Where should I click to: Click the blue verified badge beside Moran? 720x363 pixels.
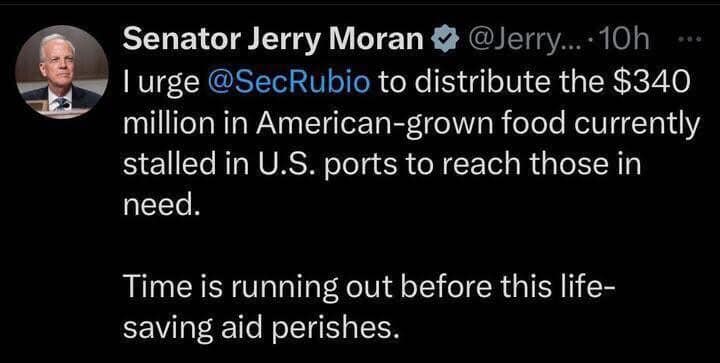pos(445,42)
